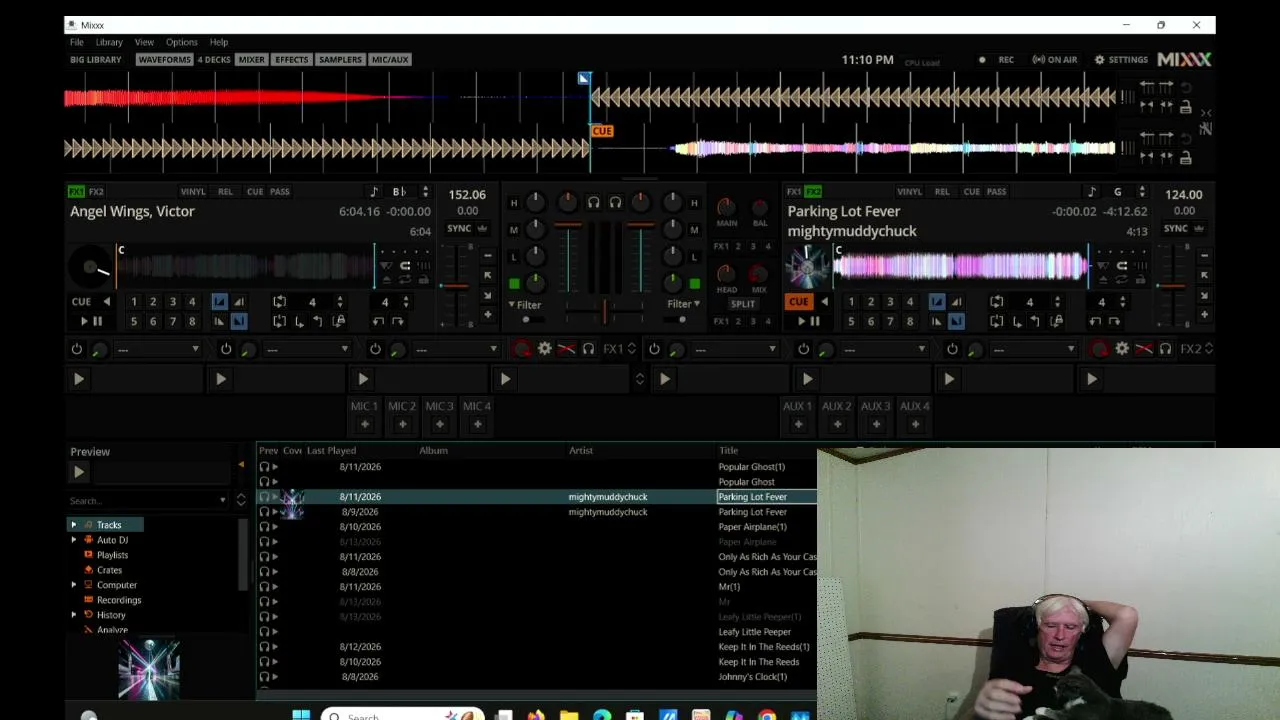Viewport: 1280px width, 720px height.
Task: Click the CUE button on deck 1
Action: [x=81, y=301]
